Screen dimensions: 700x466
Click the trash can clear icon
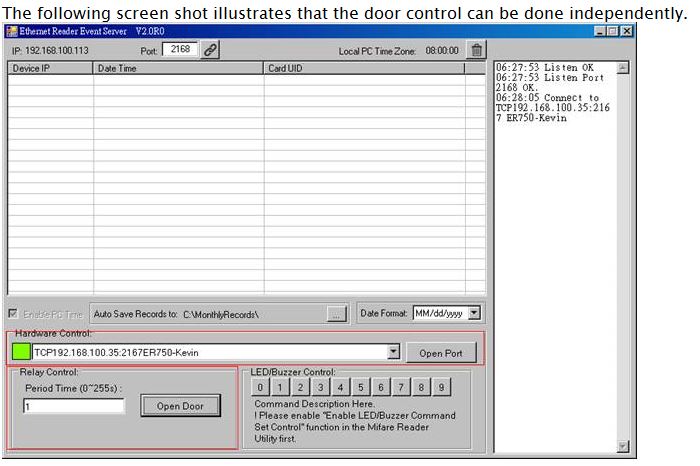(476, 50)
